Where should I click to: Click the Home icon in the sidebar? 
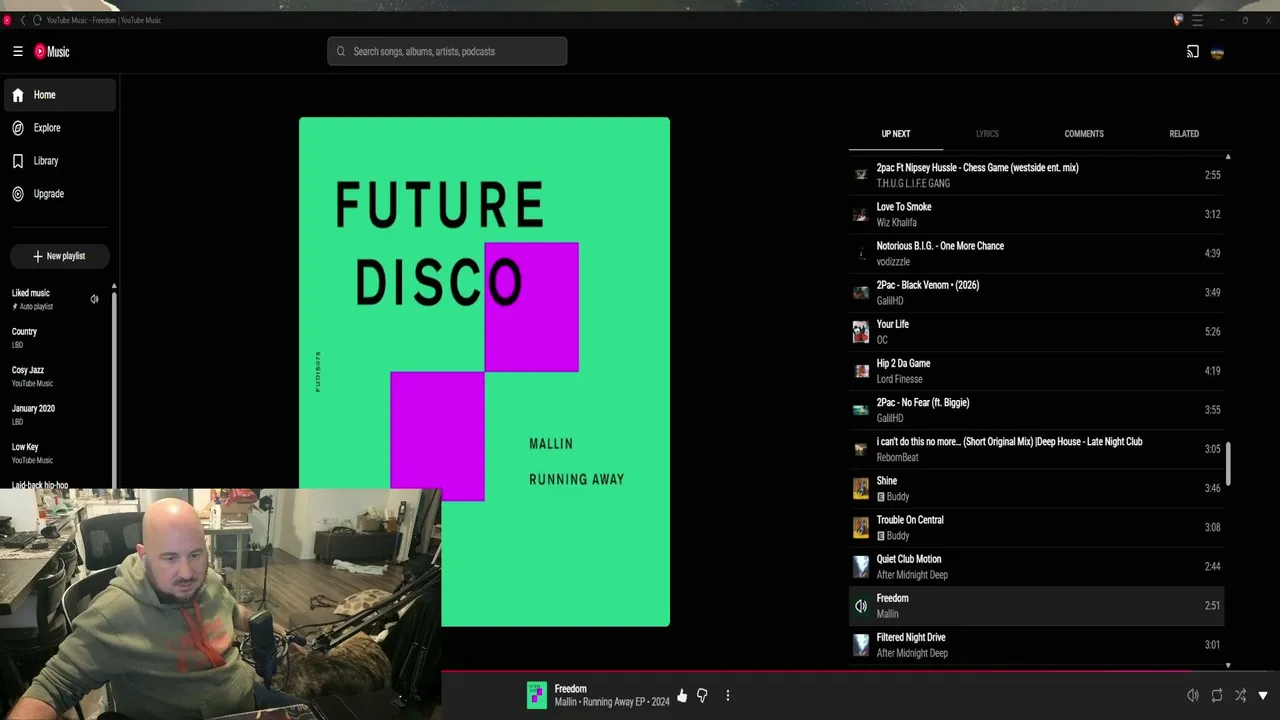[x=18, y=95]
